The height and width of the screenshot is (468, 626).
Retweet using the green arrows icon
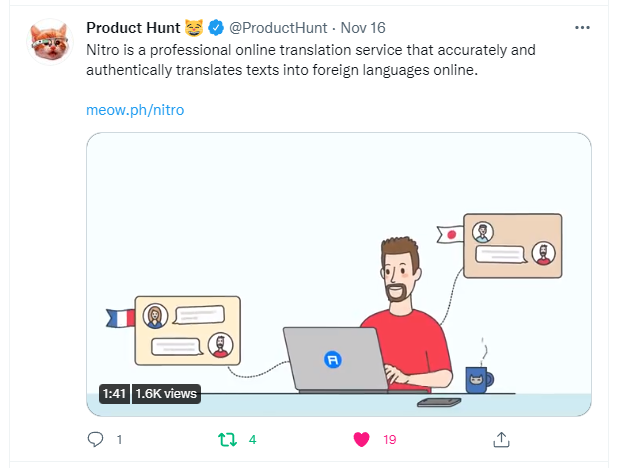tap(228, 440)
